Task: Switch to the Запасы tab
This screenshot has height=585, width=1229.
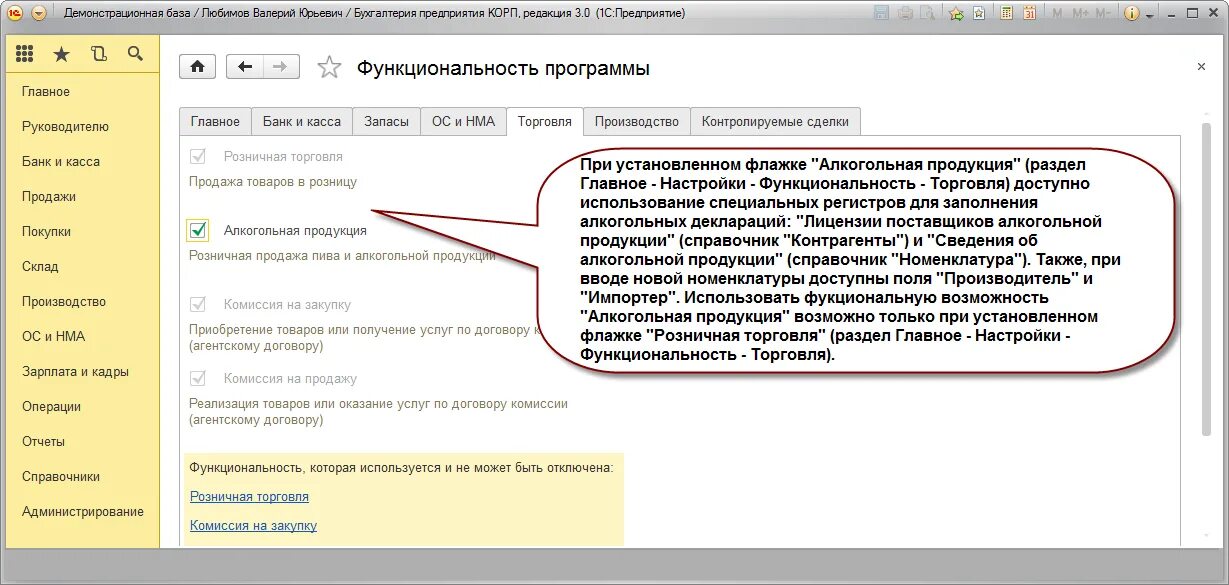Action: 386,121
